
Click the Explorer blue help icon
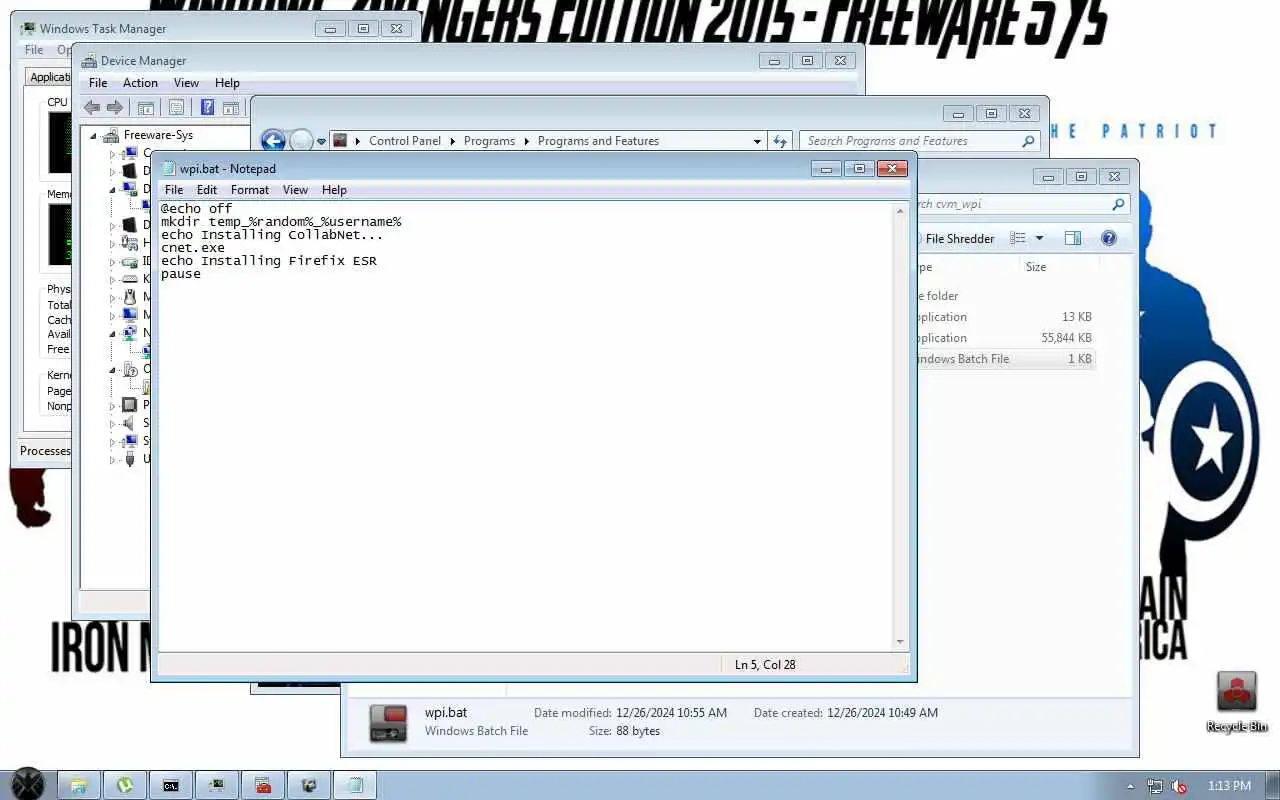click(1109, 238)
